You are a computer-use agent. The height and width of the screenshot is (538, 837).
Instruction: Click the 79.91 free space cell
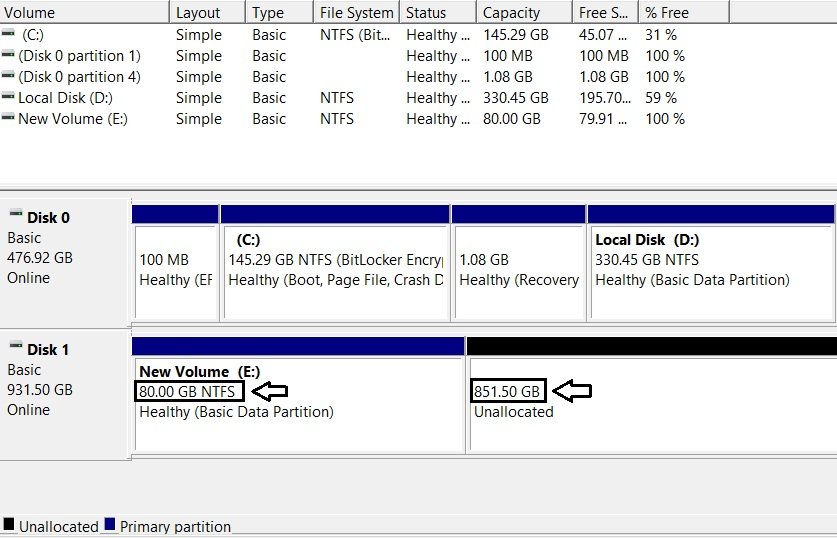click(603, 119)
